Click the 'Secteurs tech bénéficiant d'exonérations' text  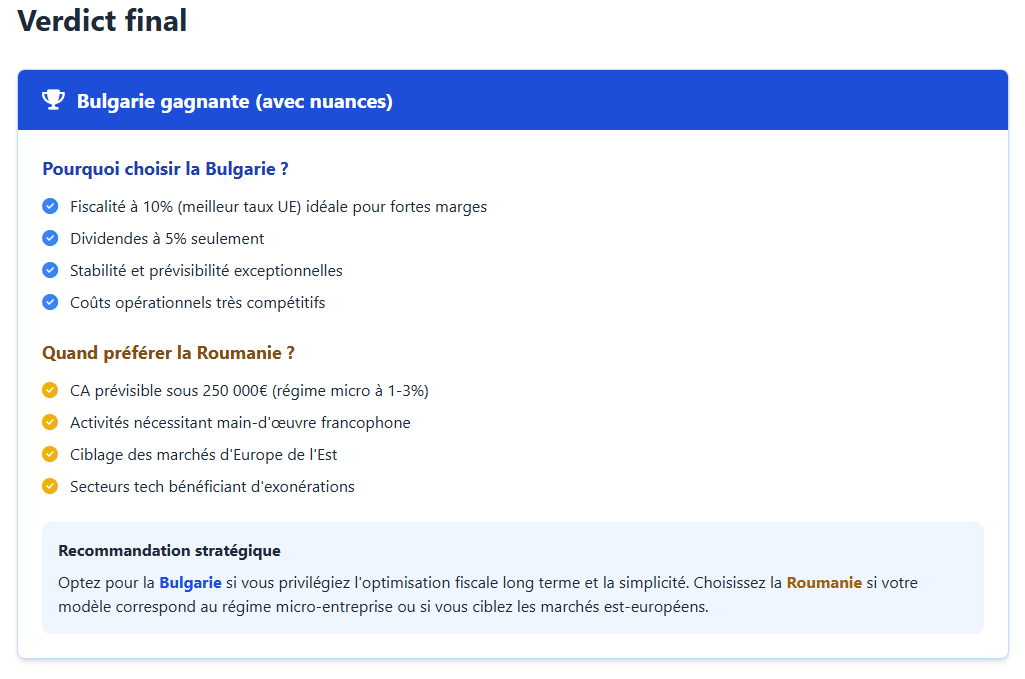point(212,487)
